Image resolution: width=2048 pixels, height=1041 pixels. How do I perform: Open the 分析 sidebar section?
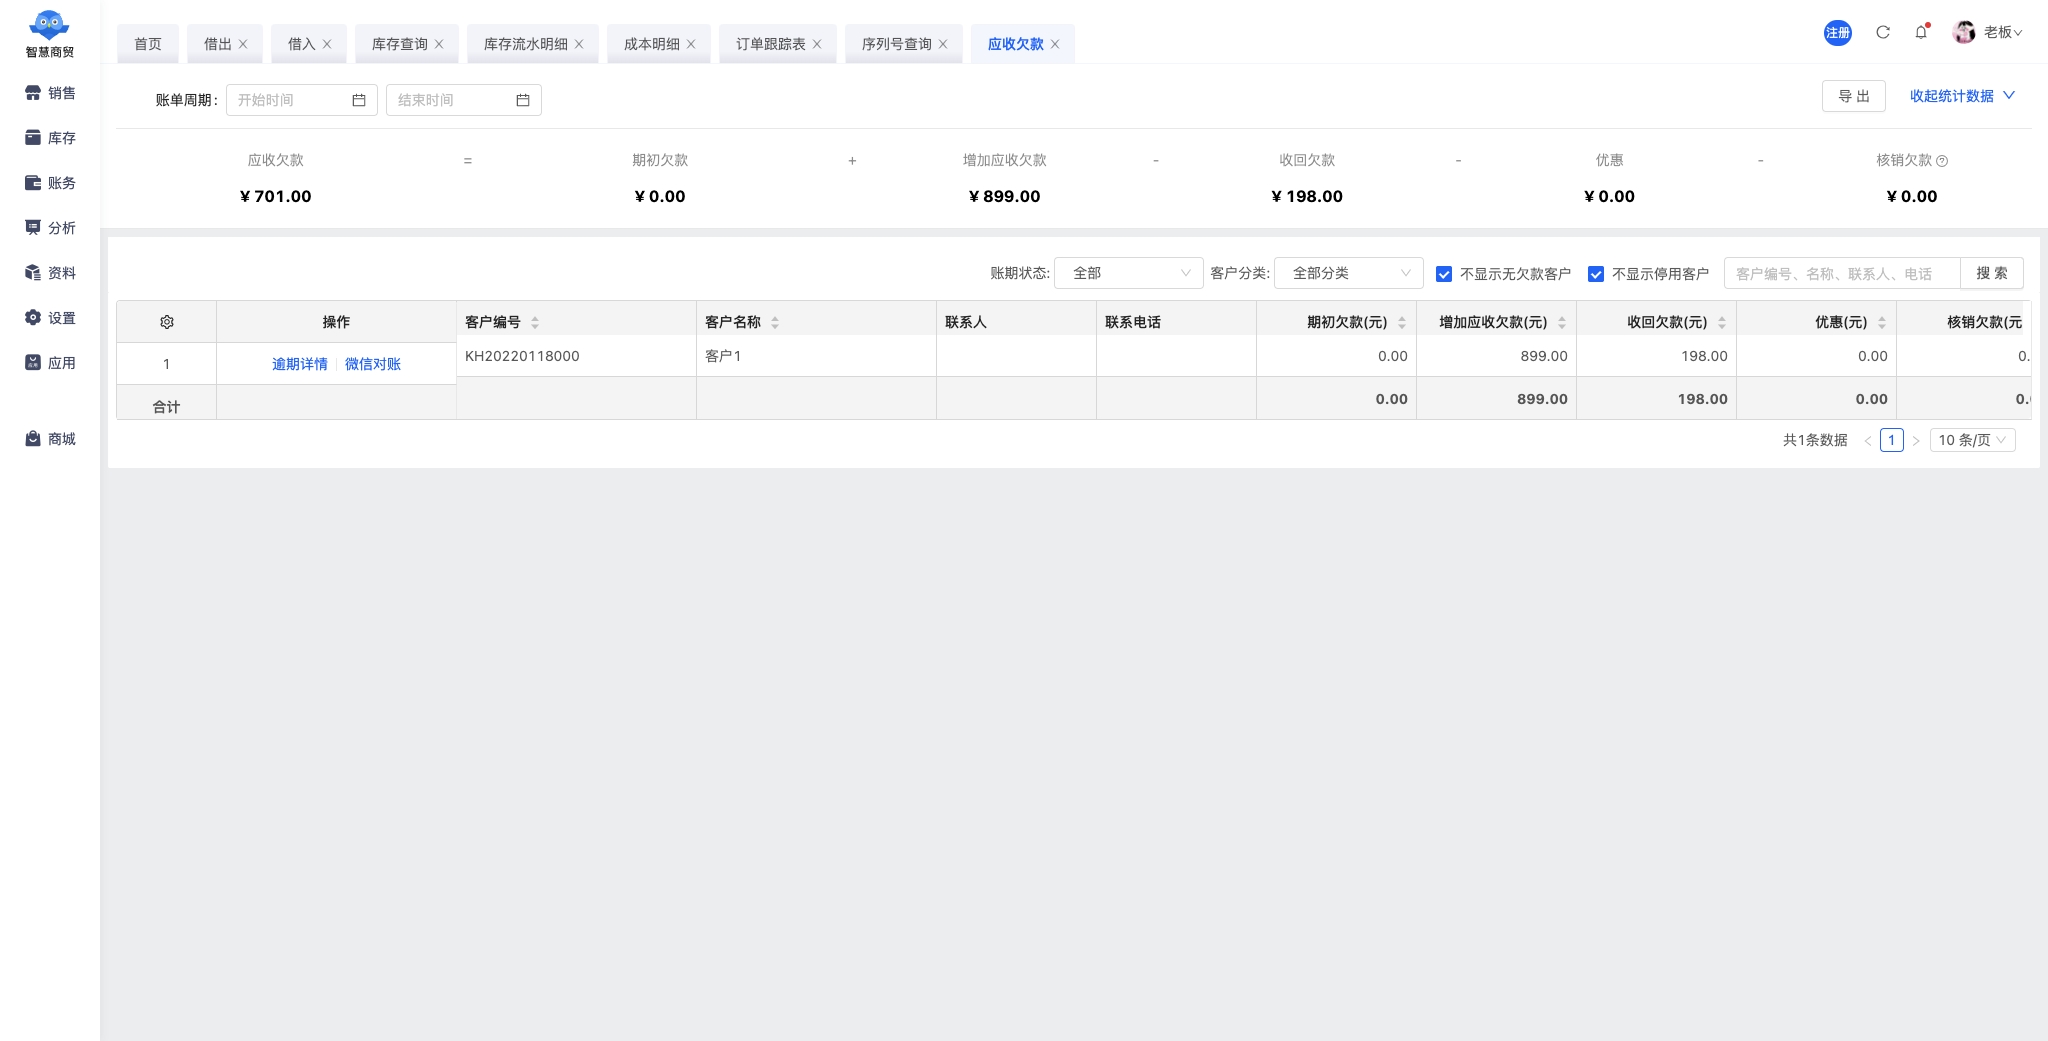(x=50, y=228)
